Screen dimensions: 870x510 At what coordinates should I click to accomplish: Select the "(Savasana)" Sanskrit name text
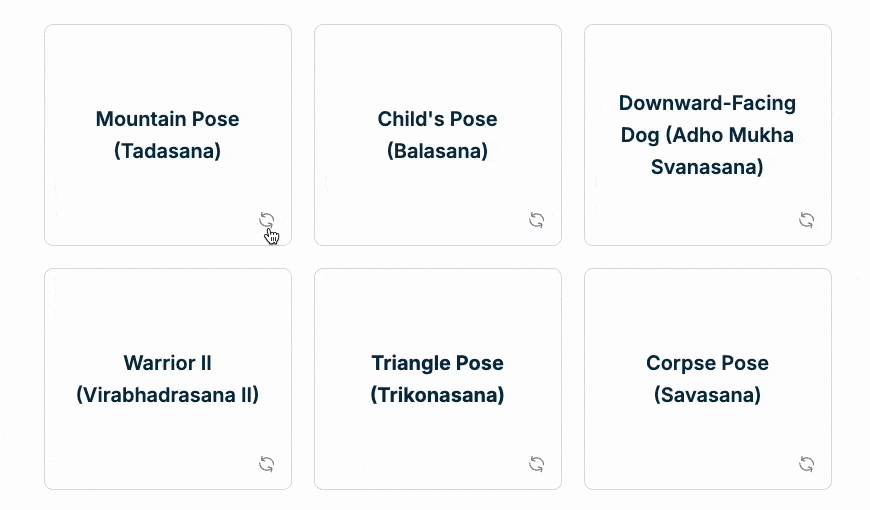pyautogui.click(x=707, y=395)
